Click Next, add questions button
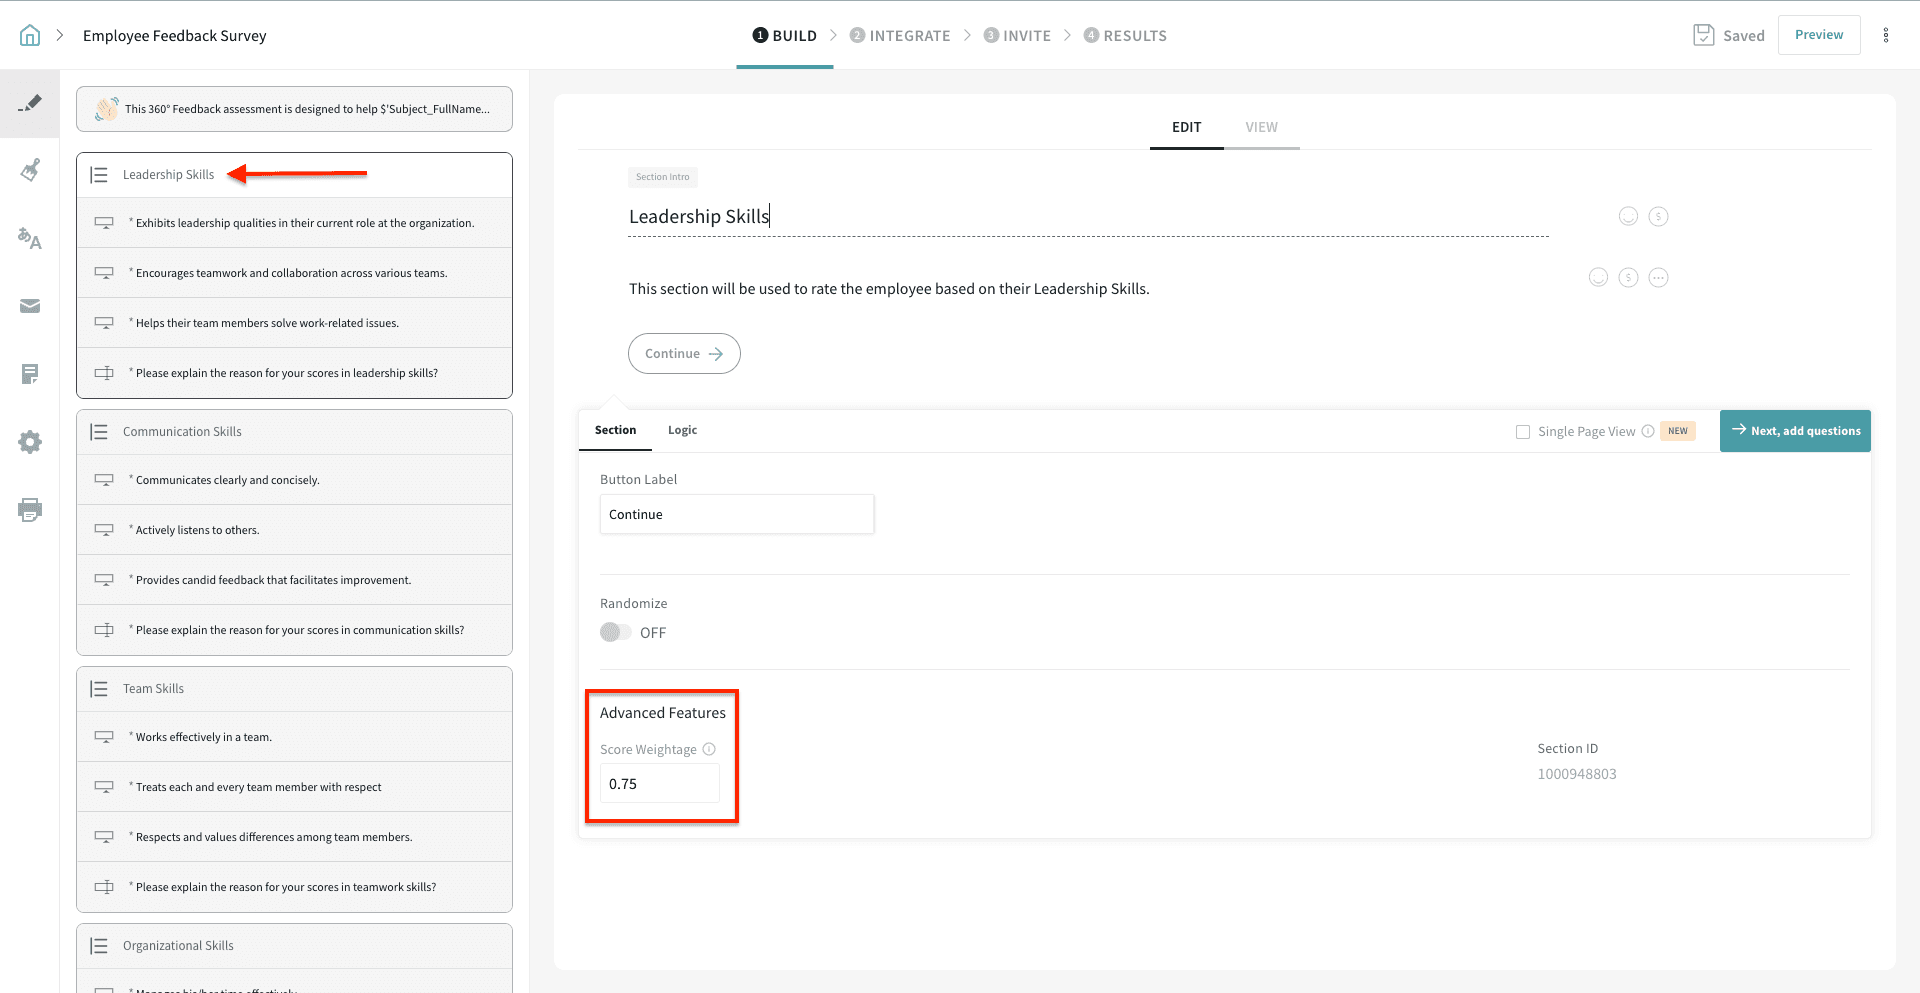 click(1795, 431)
